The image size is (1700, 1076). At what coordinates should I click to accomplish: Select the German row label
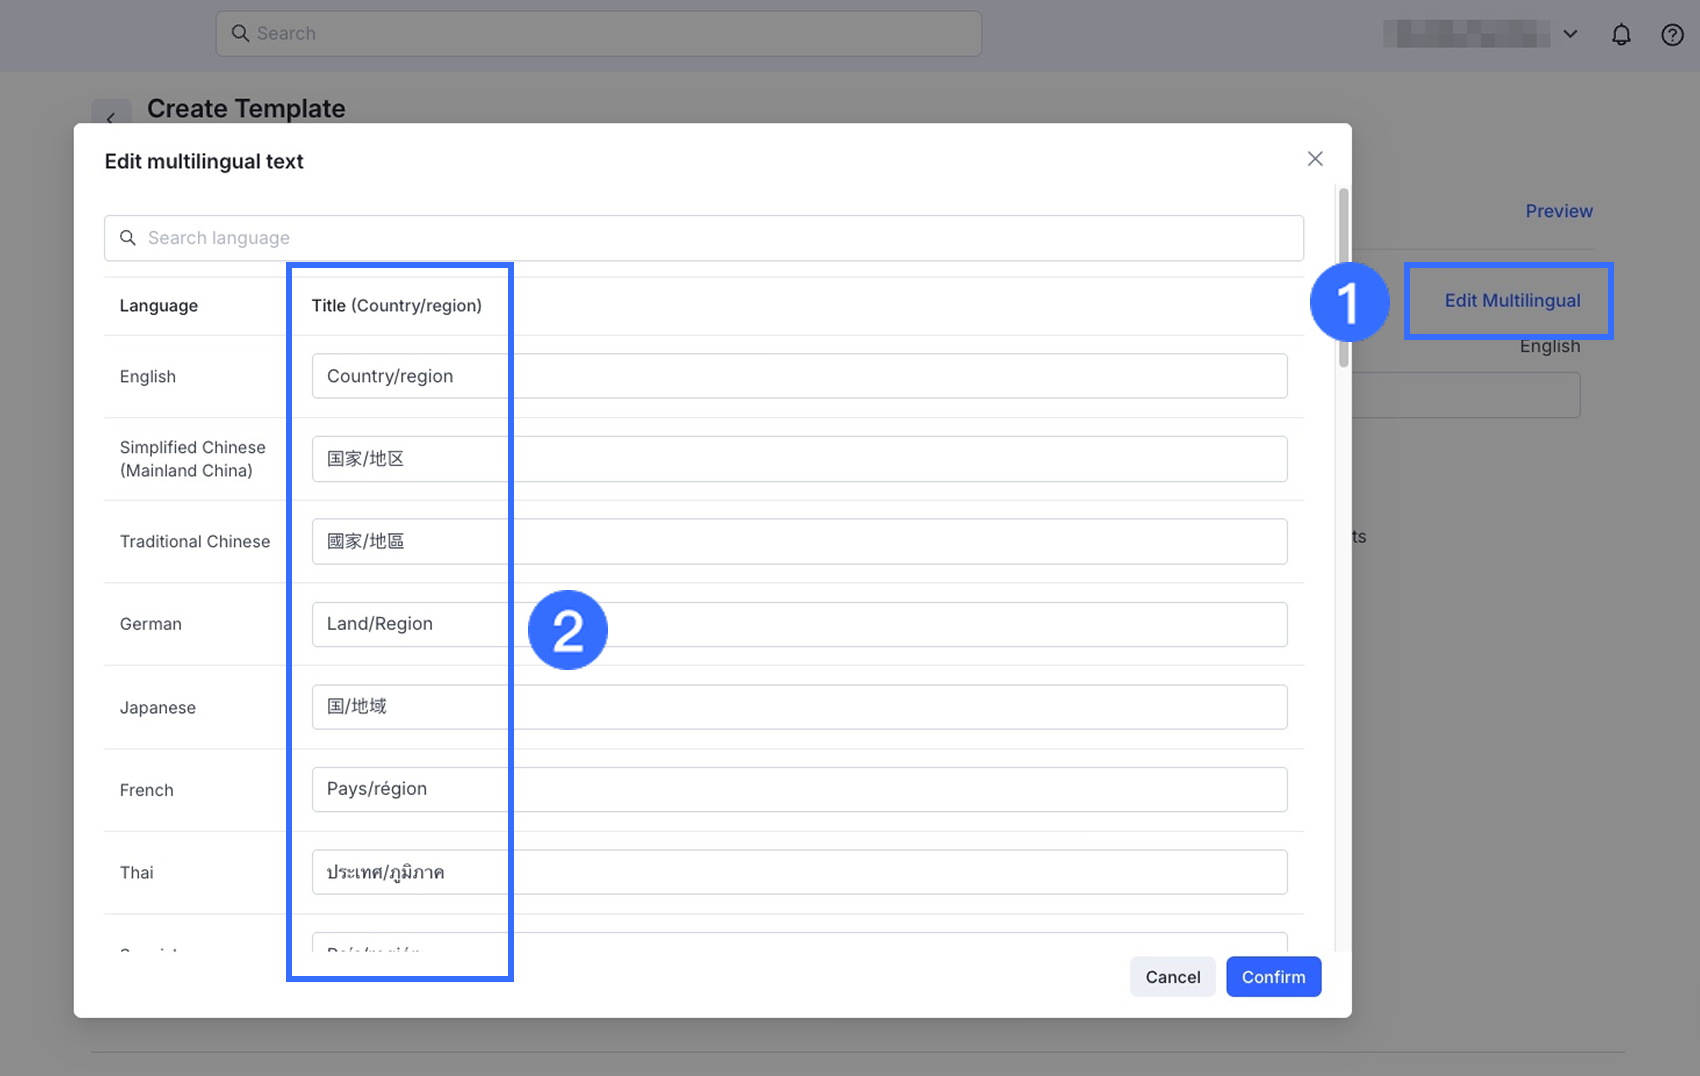coord(151,624)
